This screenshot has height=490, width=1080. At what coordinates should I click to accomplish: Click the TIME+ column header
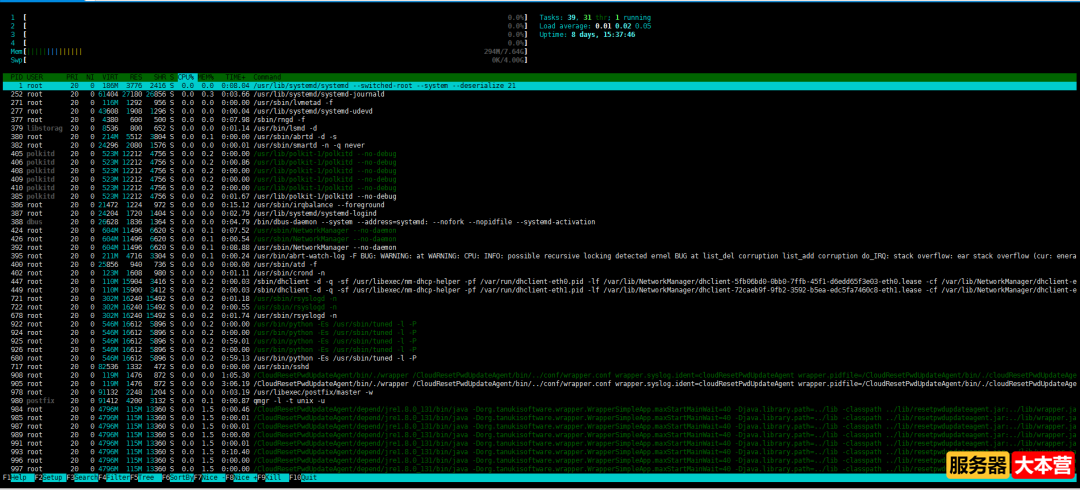pyautogui.click(x=233, y=77)
